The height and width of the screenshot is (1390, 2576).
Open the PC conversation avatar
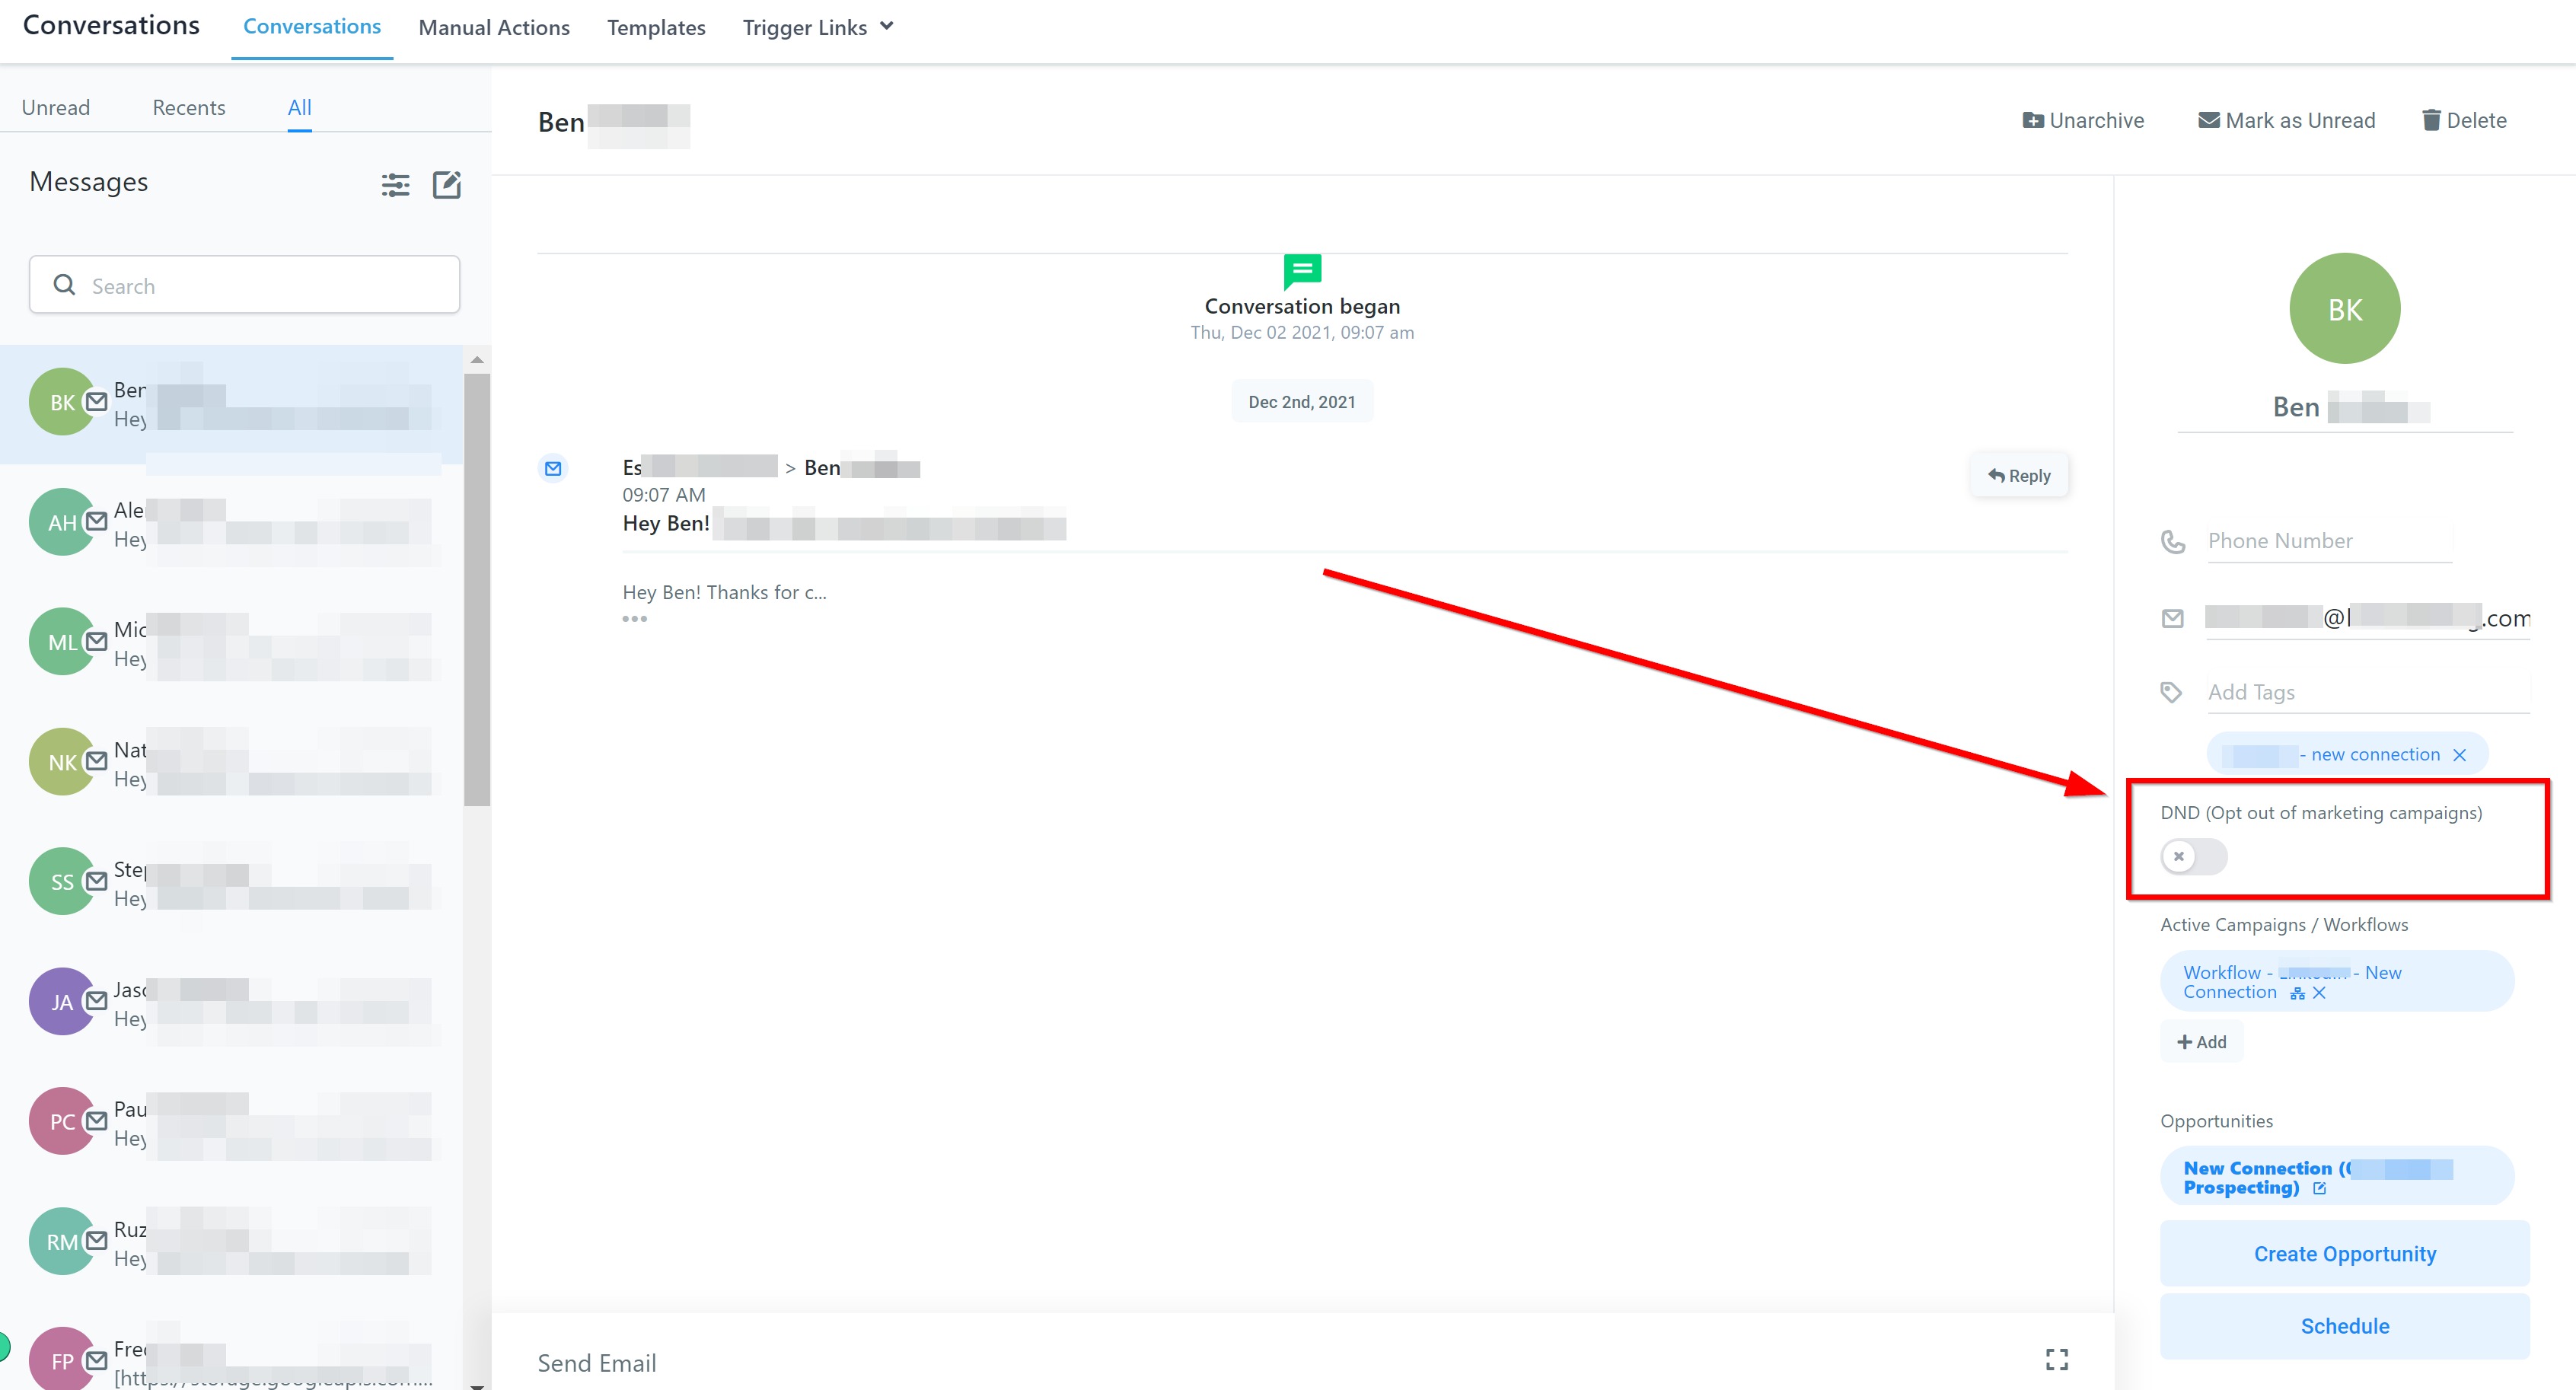tap(62, 1121)
